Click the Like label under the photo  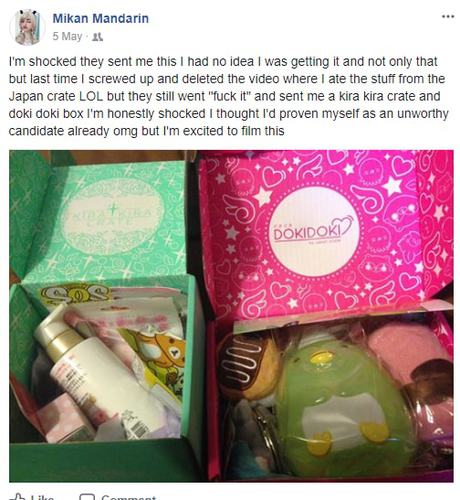tap(42, 497)
